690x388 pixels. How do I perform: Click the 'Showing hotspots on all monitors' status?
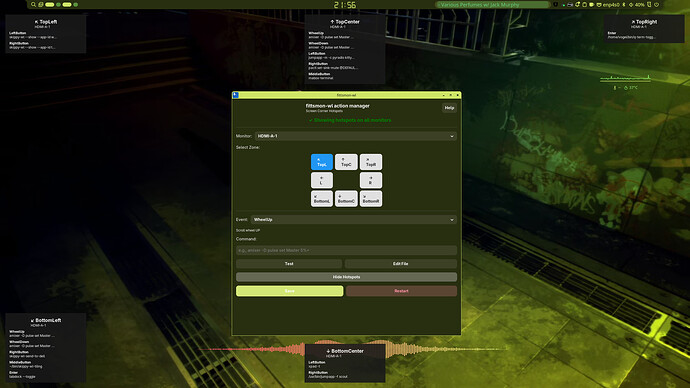350,120
